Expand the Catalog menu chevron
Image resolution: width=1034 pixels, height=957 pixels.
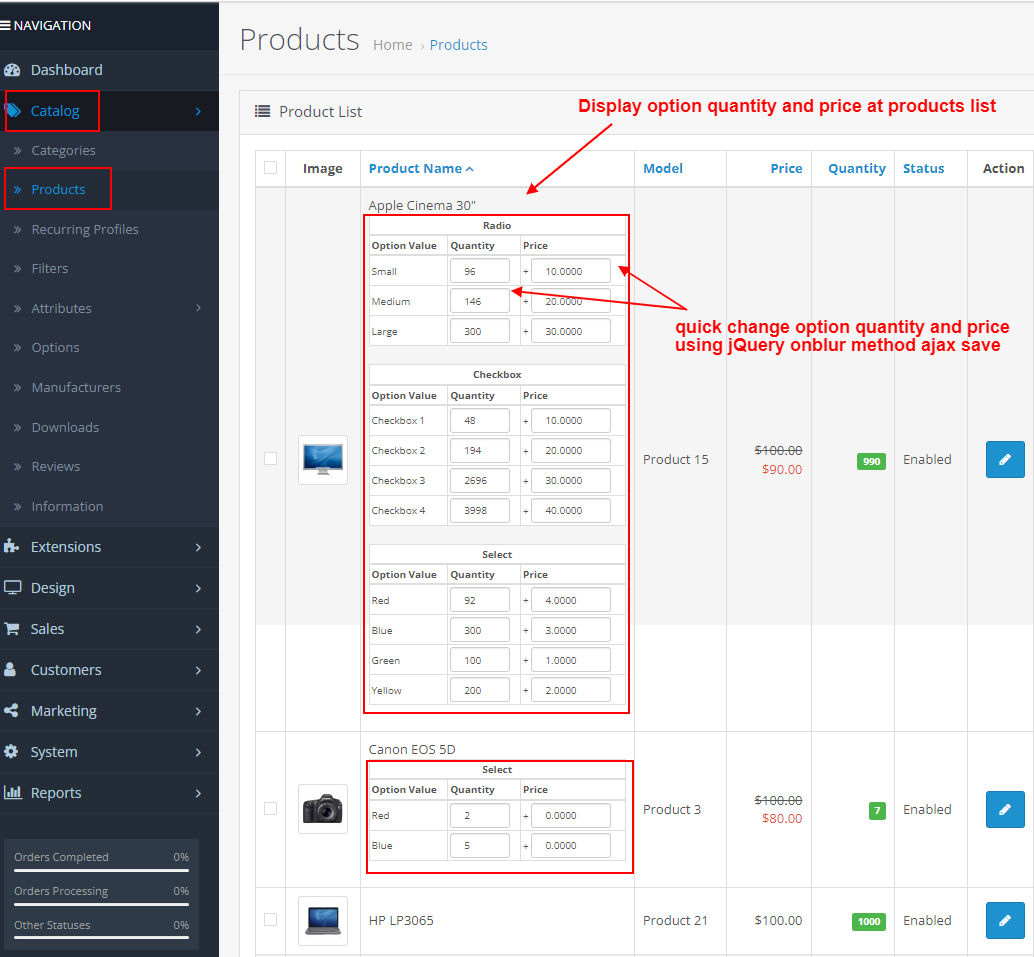(x=198, y=111)
